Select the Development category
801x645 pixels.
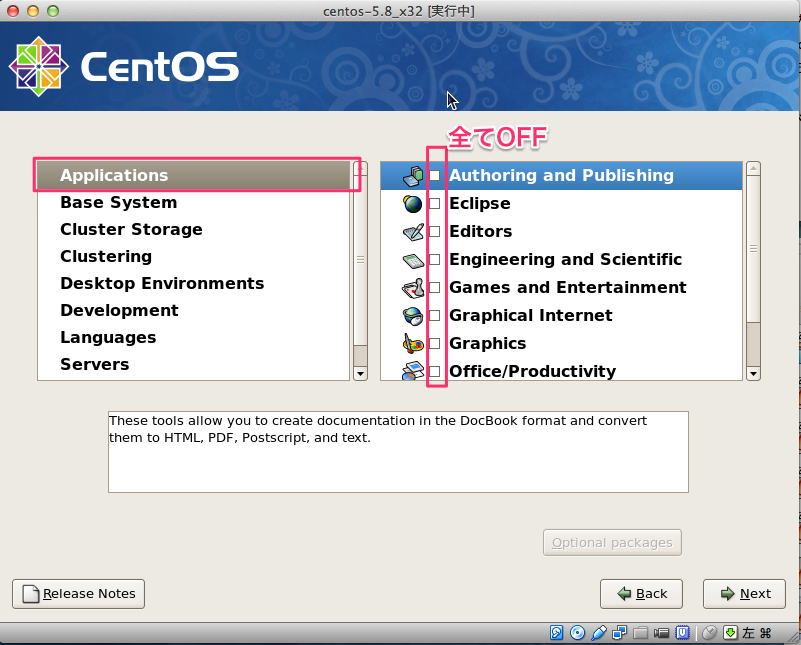click(x=119, y=310)
